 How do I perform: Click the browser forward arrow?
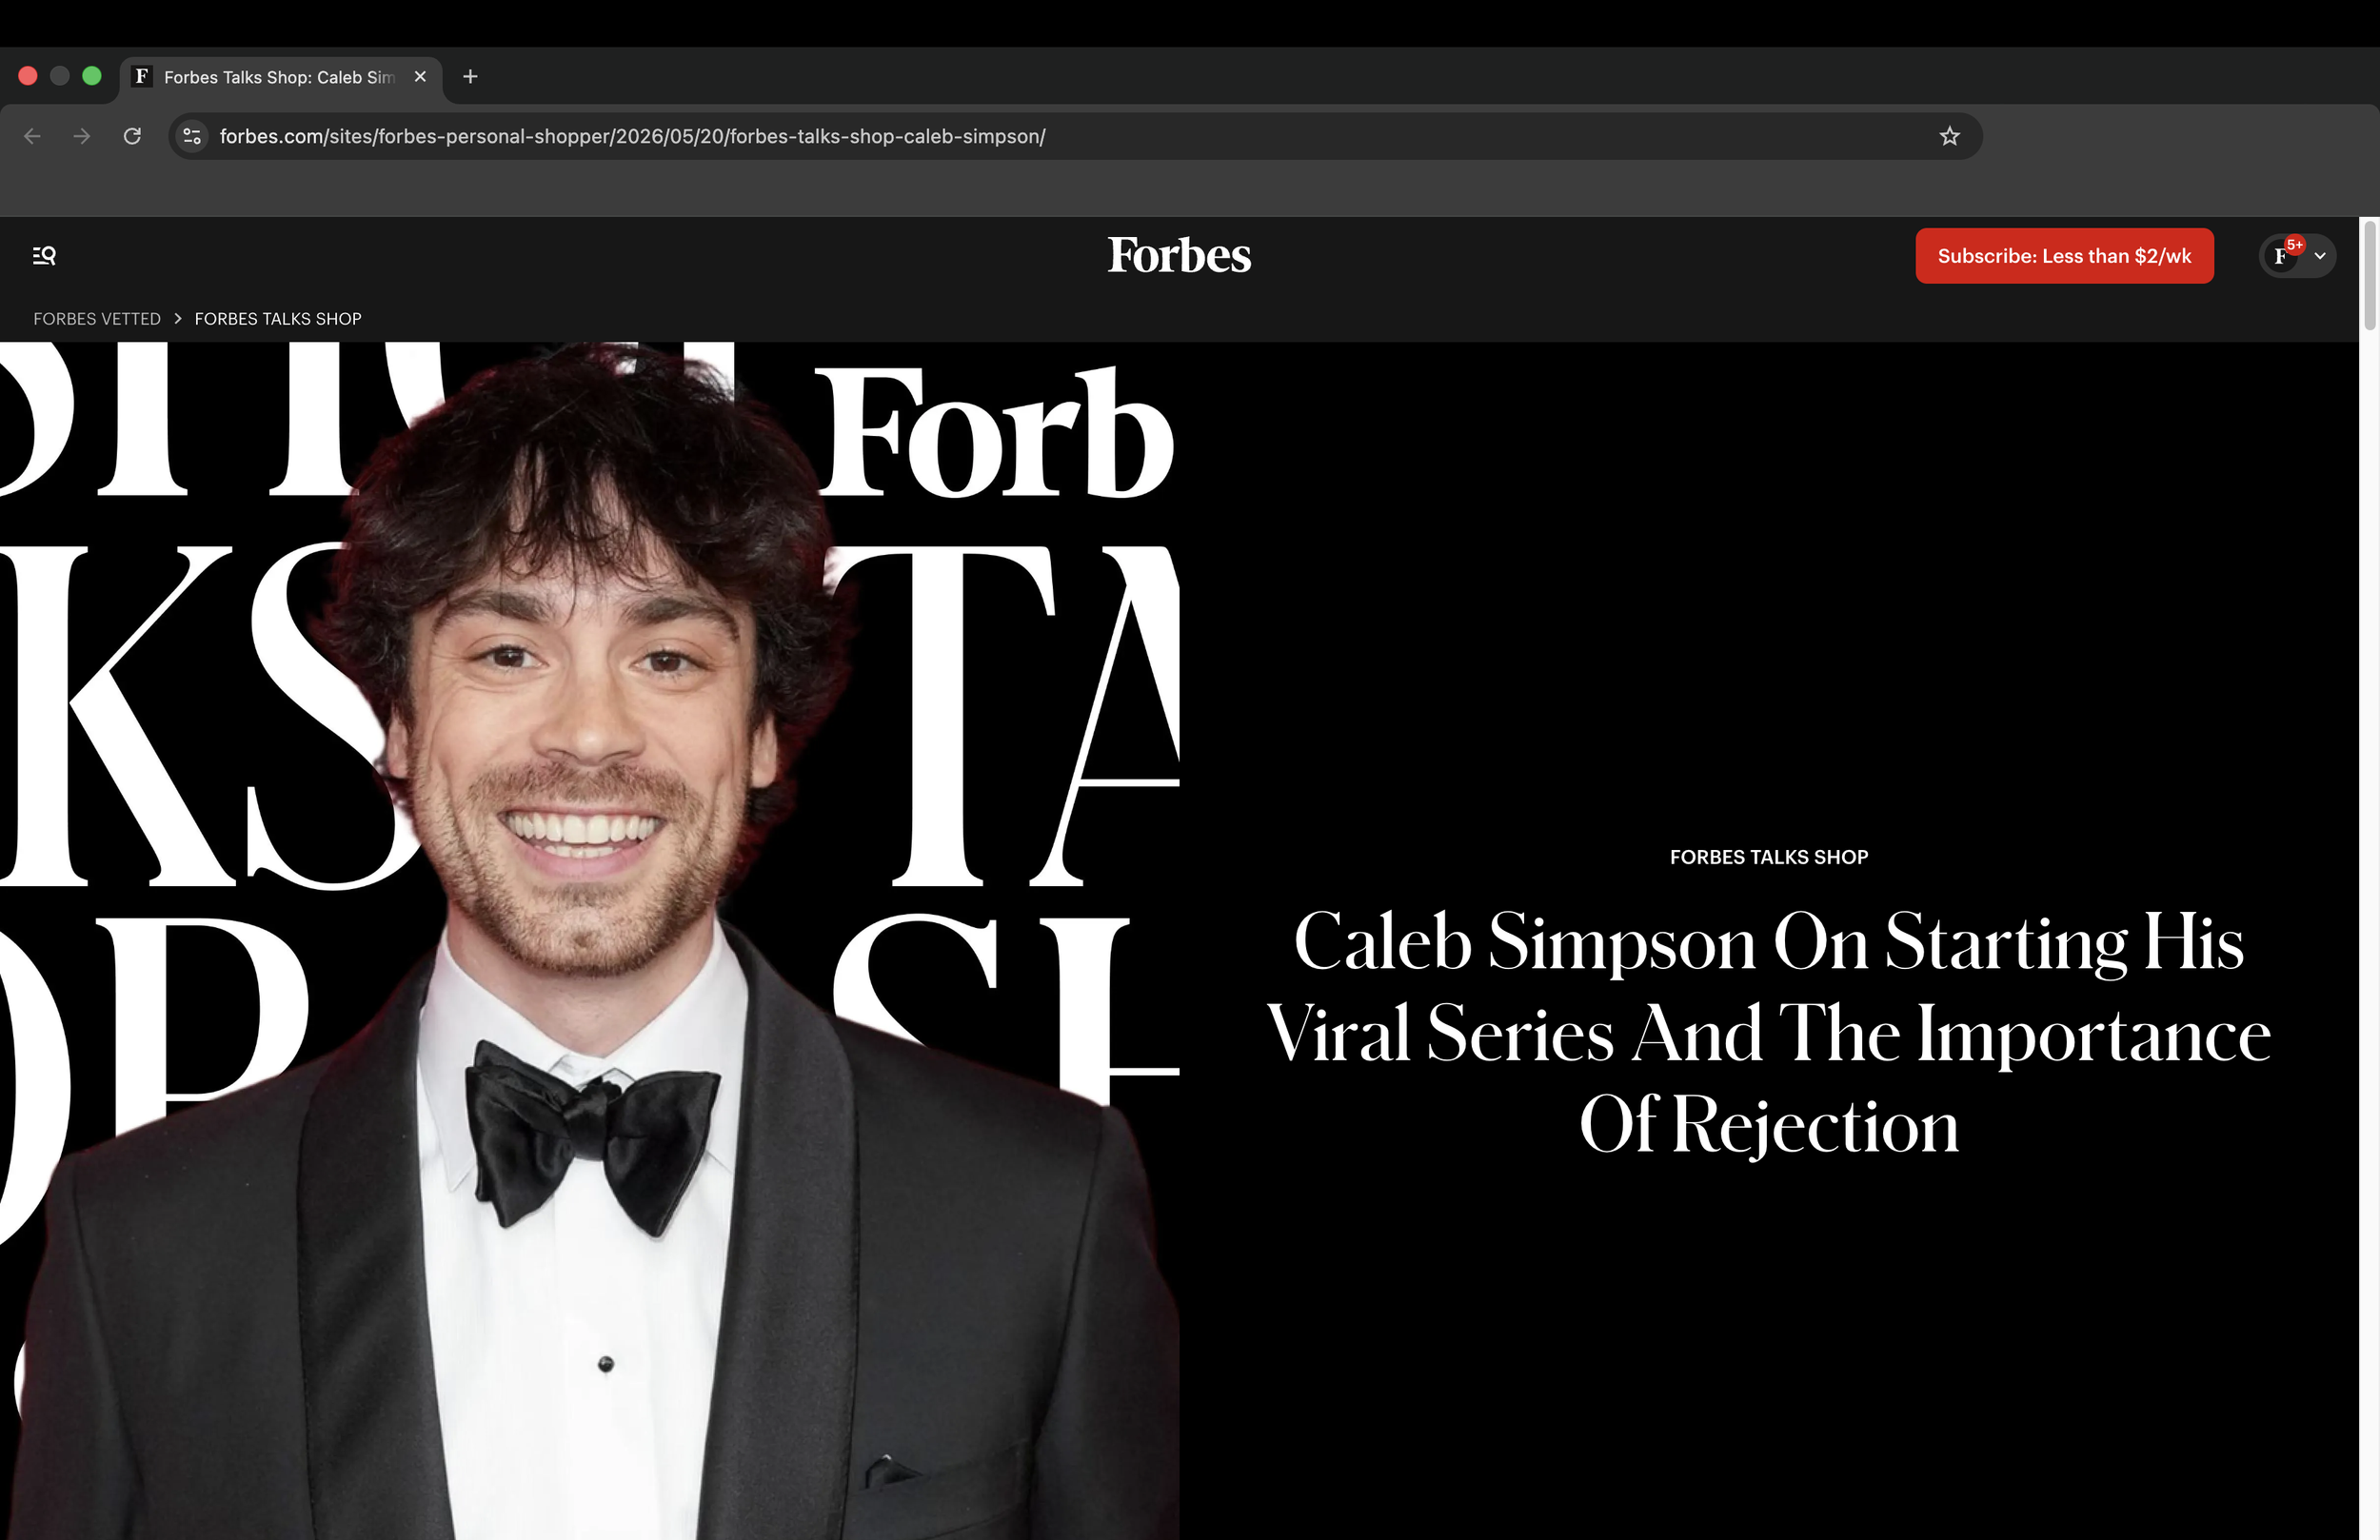82,136
